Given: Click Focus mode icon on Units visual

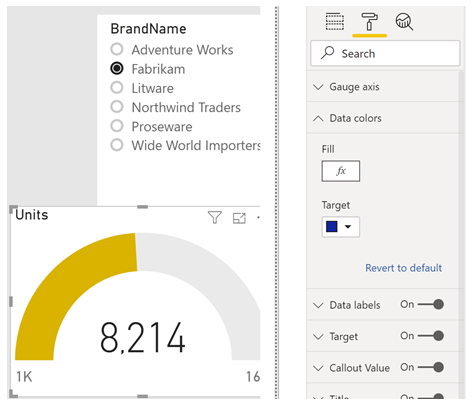Looking at the screenshot, I should [239, 218].
